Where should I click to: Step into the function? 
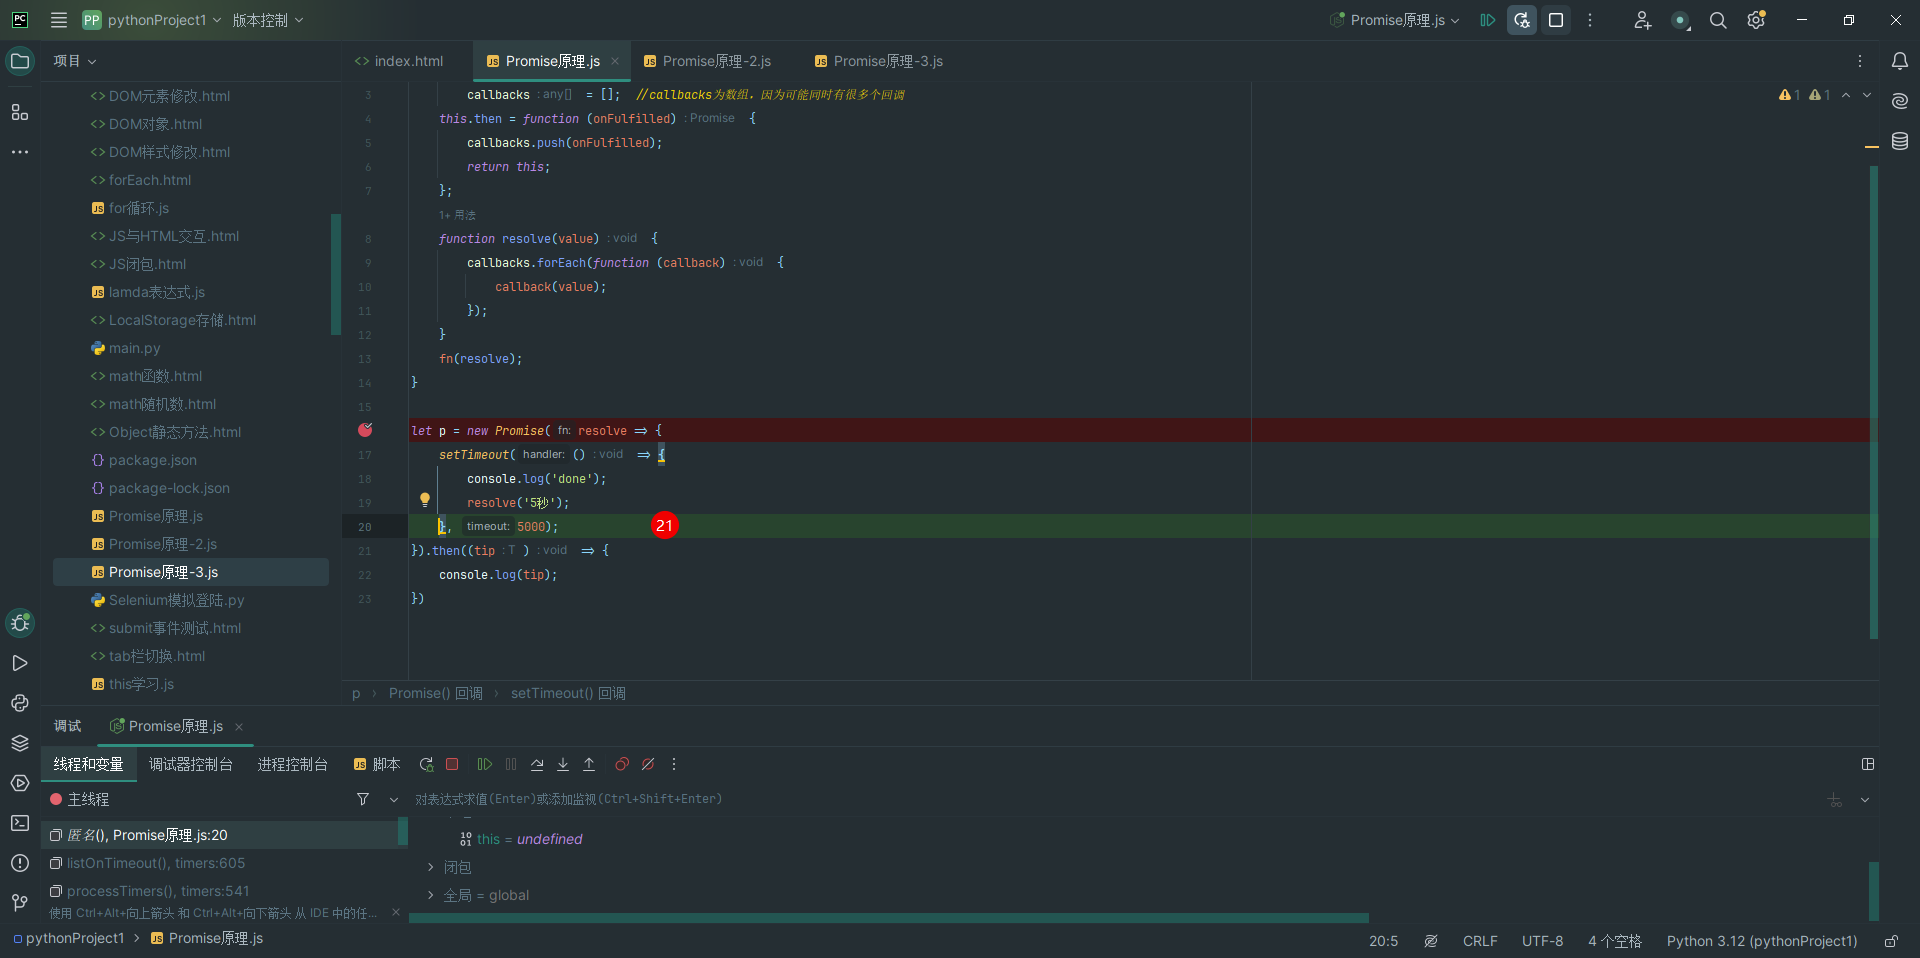[x=563, y=764]
